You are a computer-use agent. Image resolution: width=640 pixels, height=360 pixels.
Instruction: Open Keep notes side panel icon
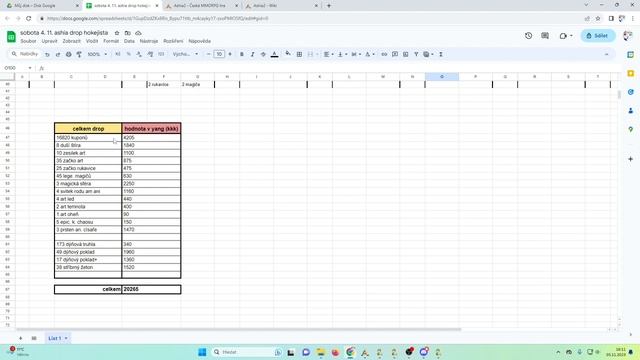click(631, 73)
